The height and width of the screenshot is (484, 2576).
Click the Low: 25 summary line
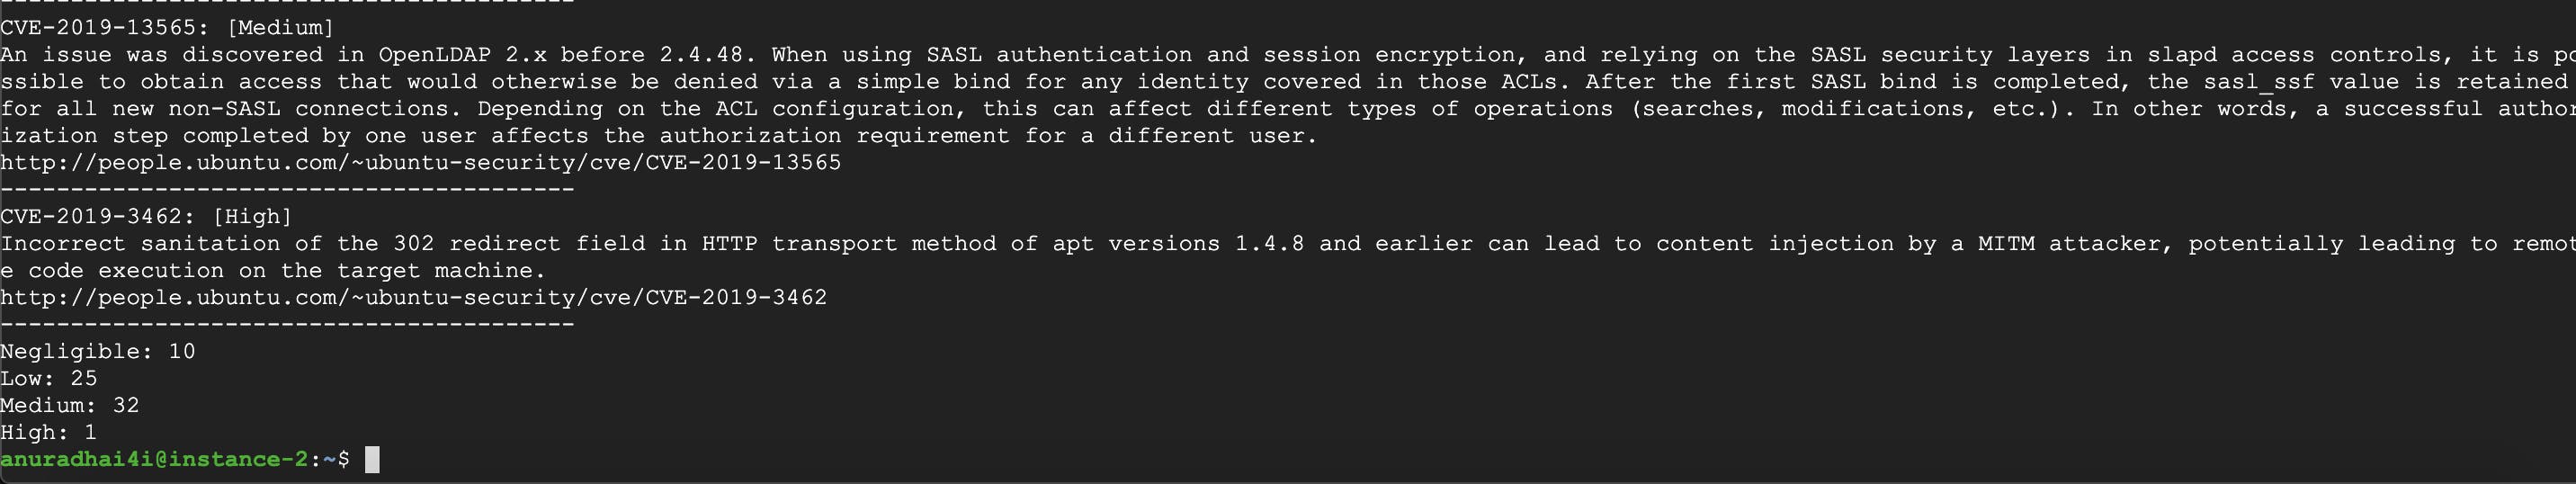pyautogui.click(x=49, y=378)
